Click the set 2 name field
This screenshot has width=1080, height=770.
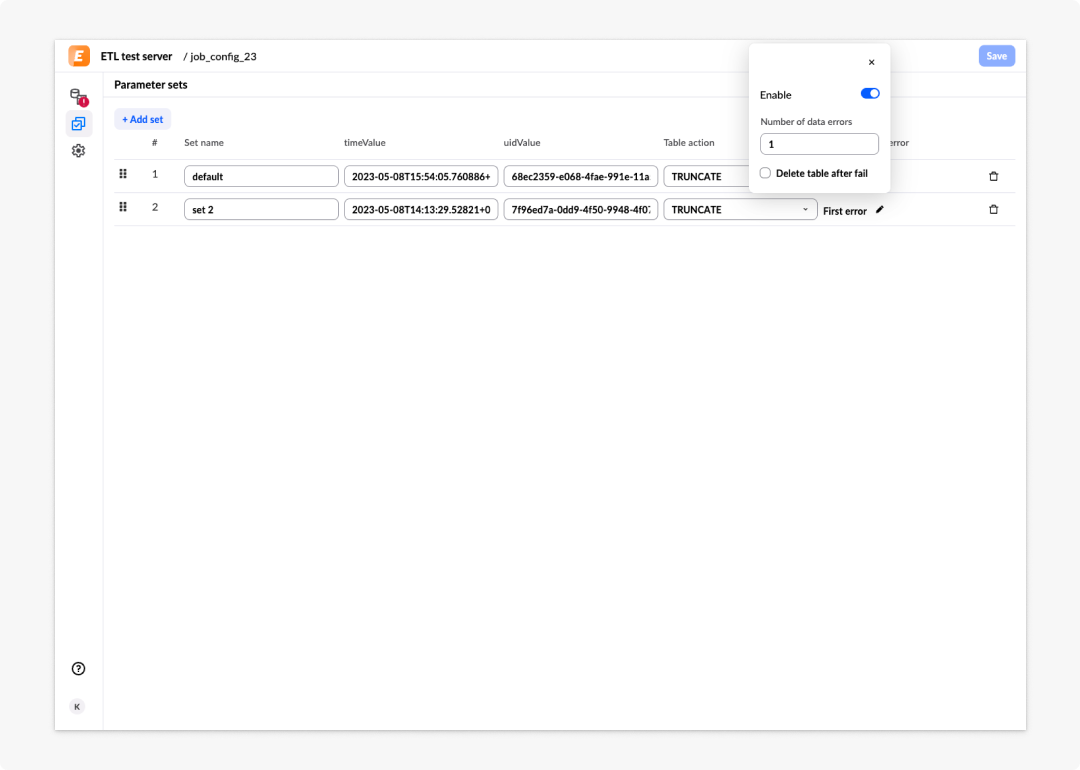tap(261, 209)
